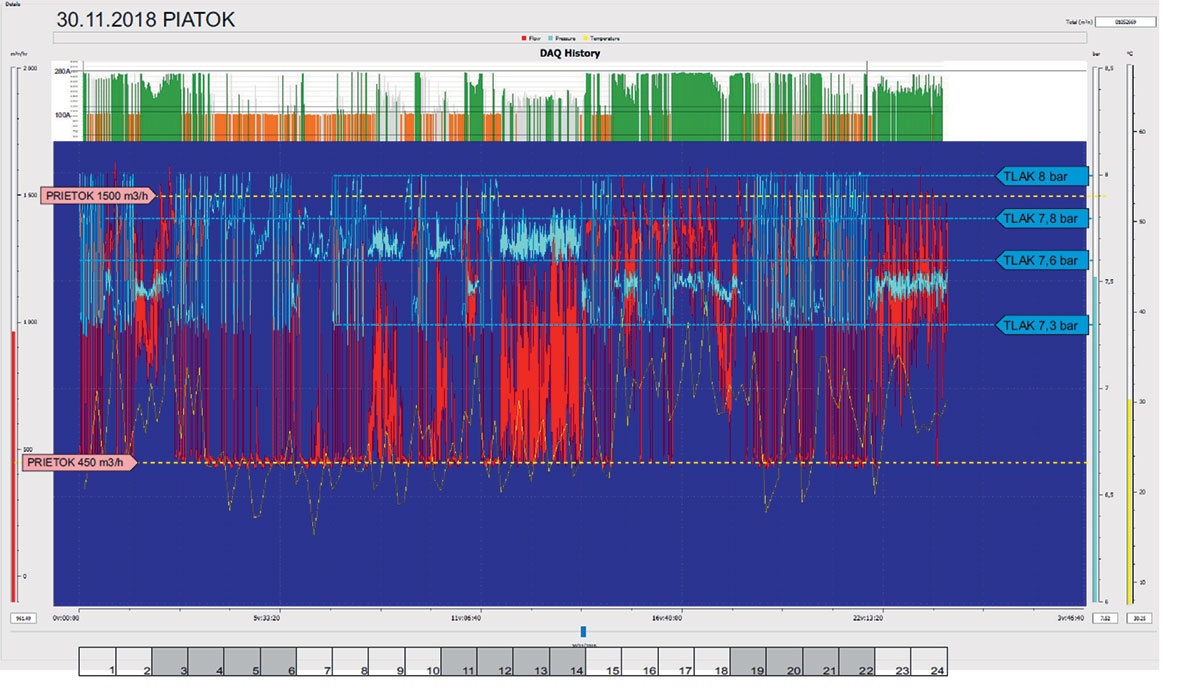1200x689 pixels.
Task: Click hour 19 in the hour strip
Action: [x=748, y=661]
